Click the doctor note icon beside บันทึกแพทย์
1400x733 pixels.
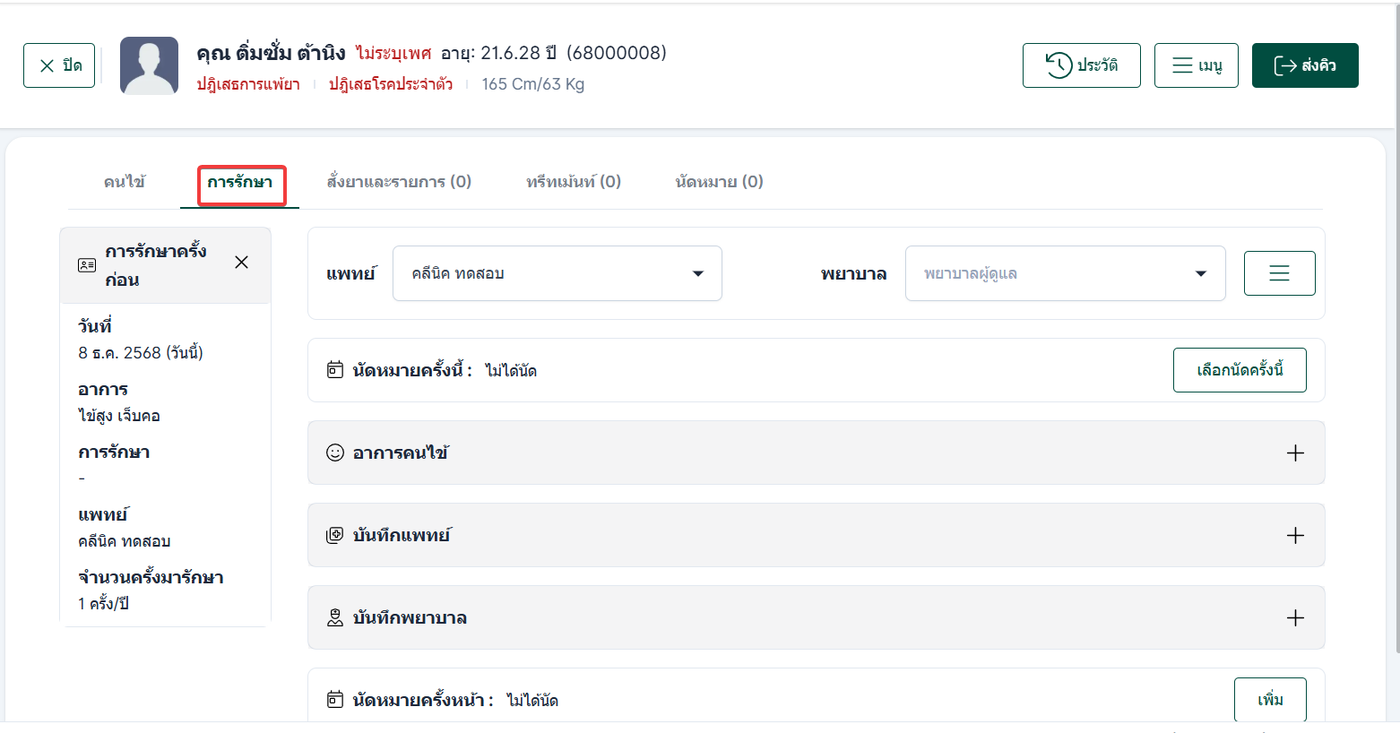coord(335,535)
